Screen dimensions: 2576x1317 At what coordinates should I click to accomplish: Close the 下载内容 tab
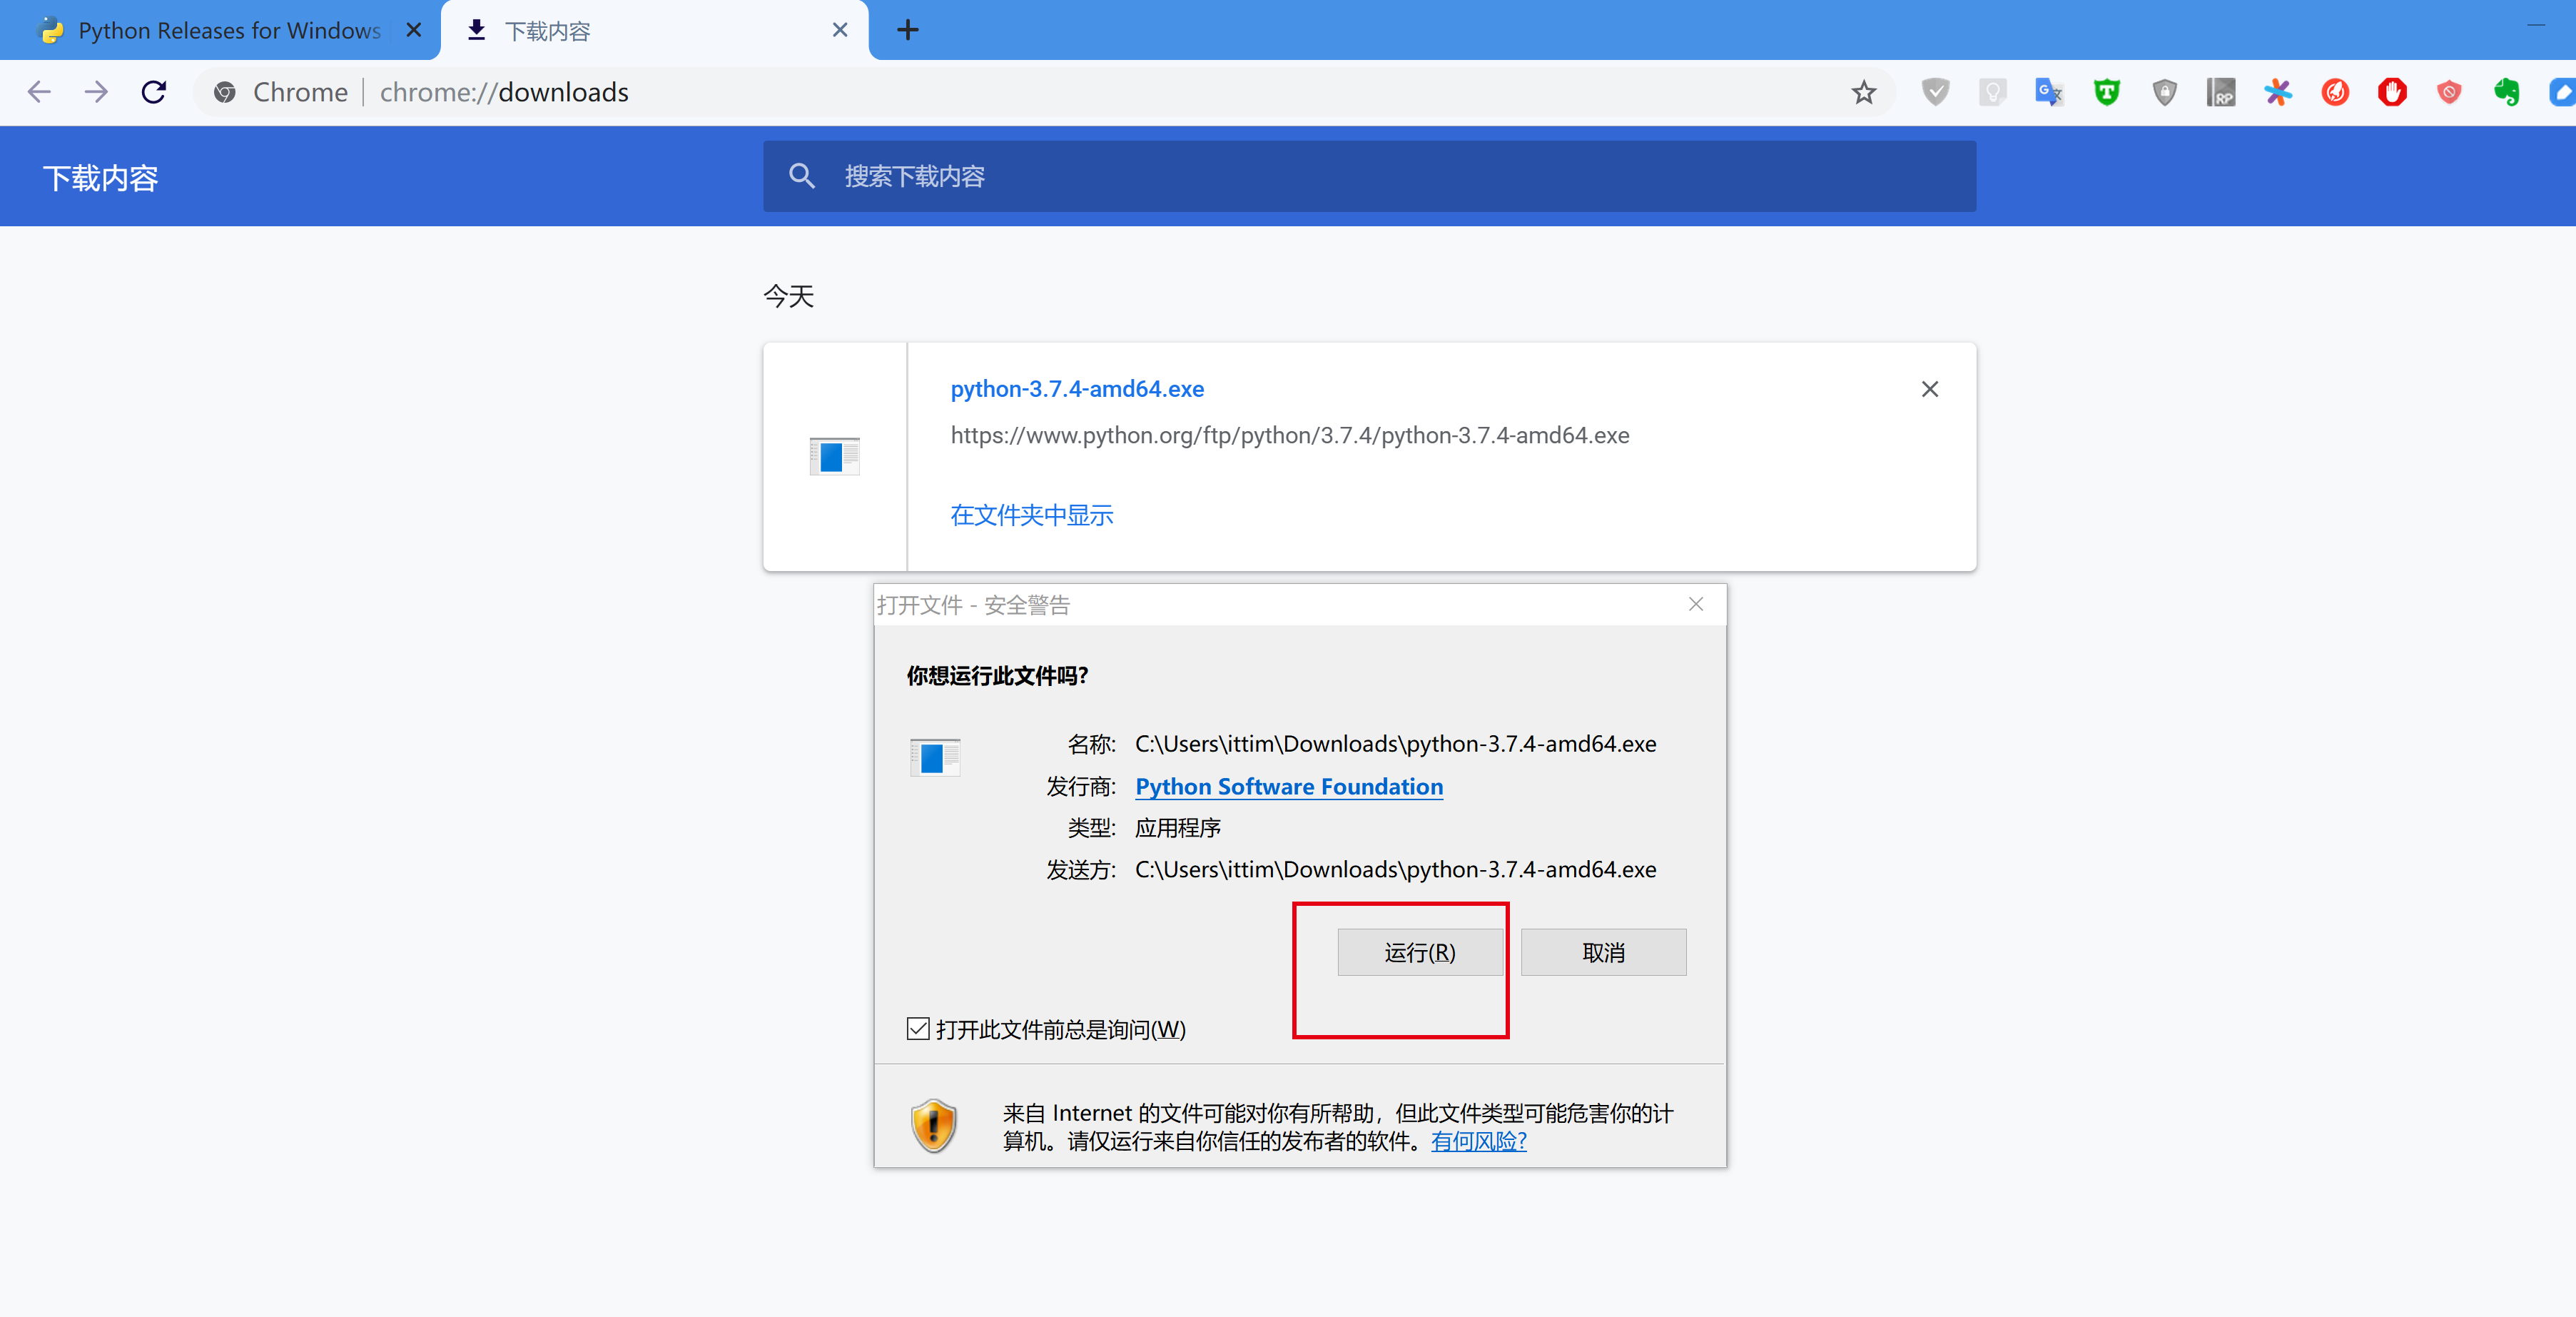tap(840, 30)
